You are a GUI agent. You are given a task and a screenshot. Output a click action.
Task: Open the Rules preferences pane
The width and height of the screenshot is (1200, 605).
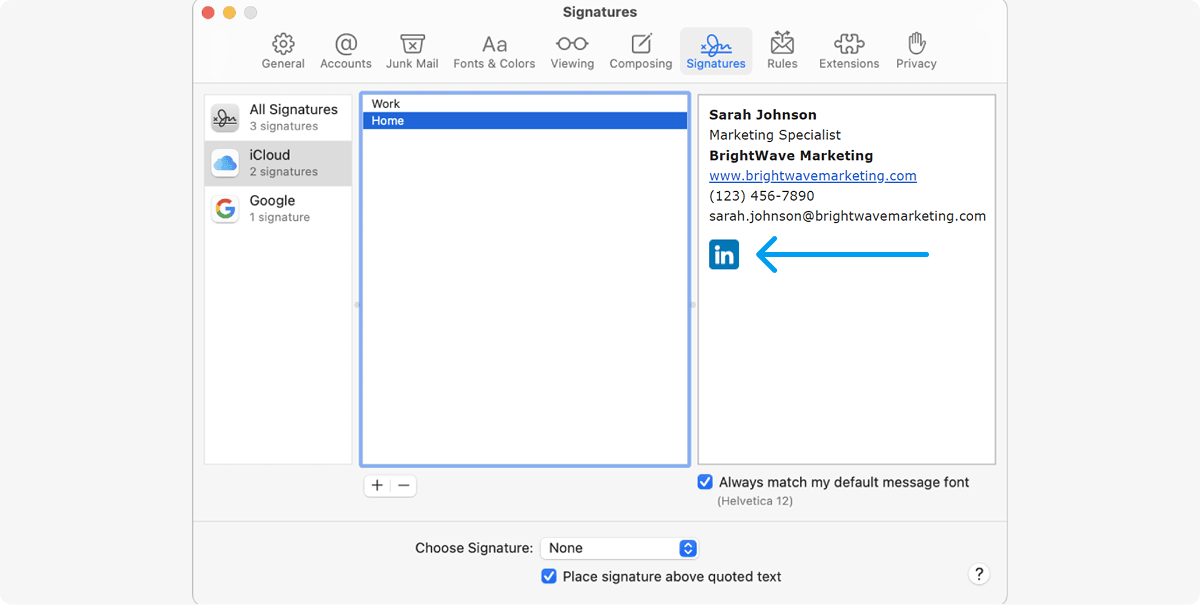[782, 50]
